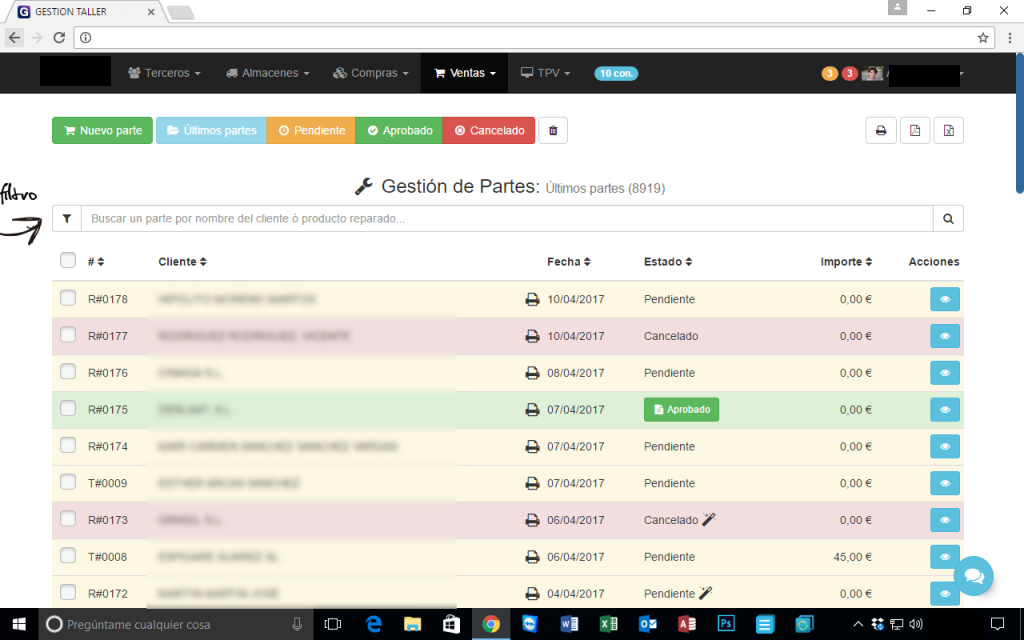The image size is (1024, 640).
Task: Open the Ventas menu
Action: pos(465,73)
